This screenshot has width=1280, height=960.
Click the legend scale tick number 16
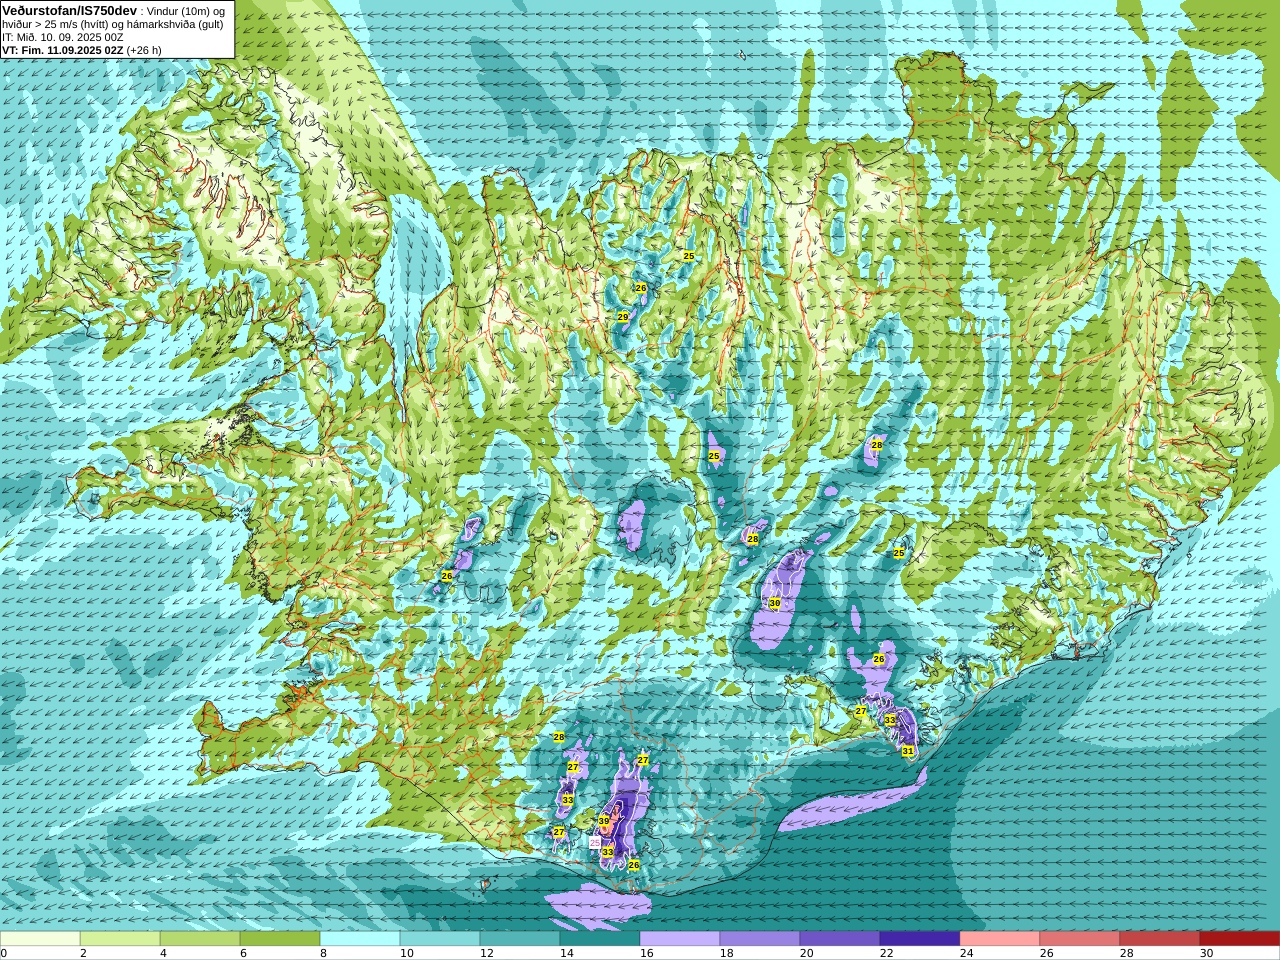pos(646,953)
